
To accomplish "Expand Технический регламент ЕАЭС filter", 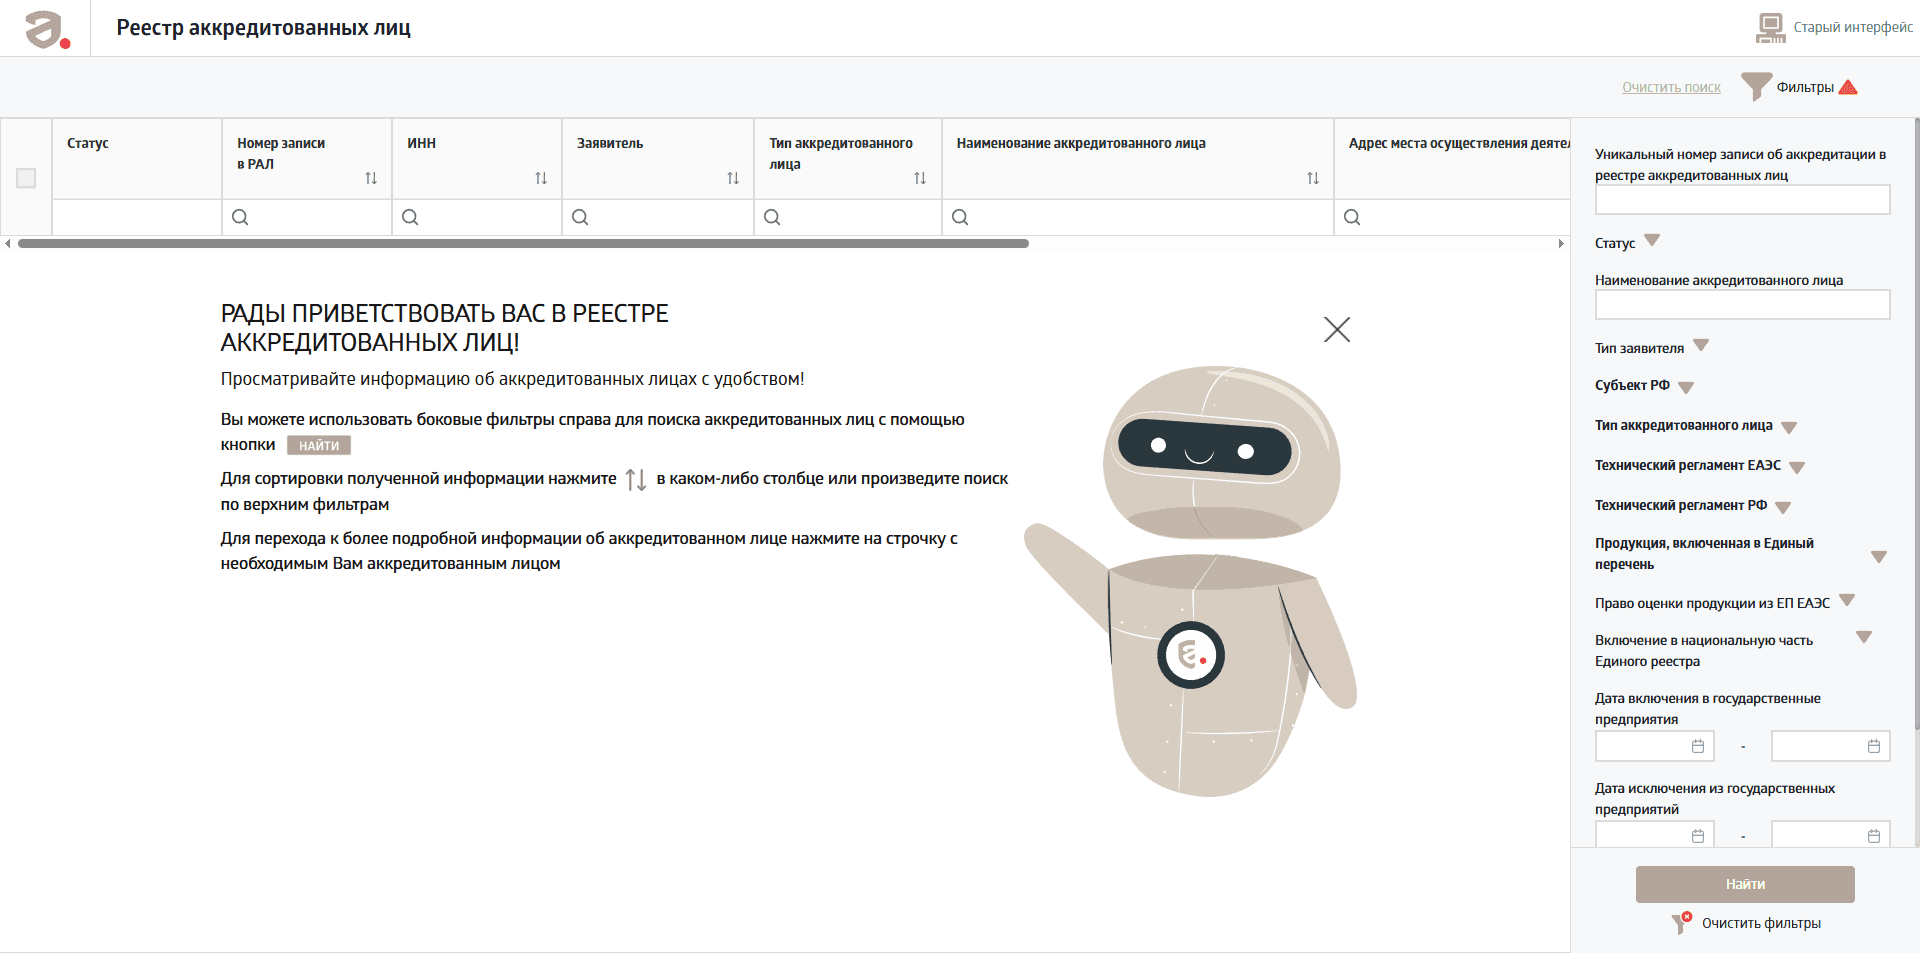I will pos(1797,467).
